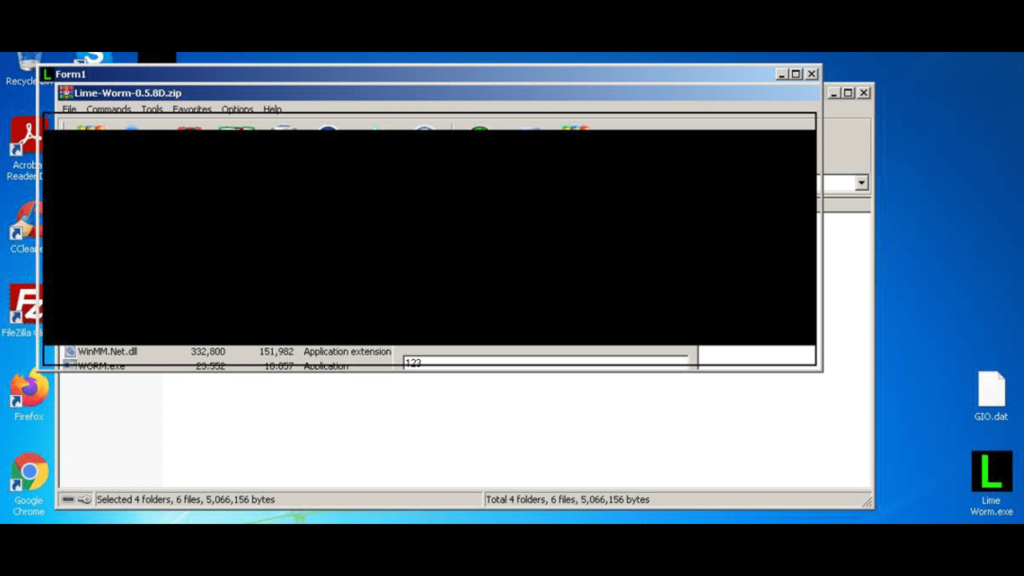The height and width of the screenshot is (576, 1024).
Task: Click the 'Application extension' type cell
Action: tap(347, 351)
